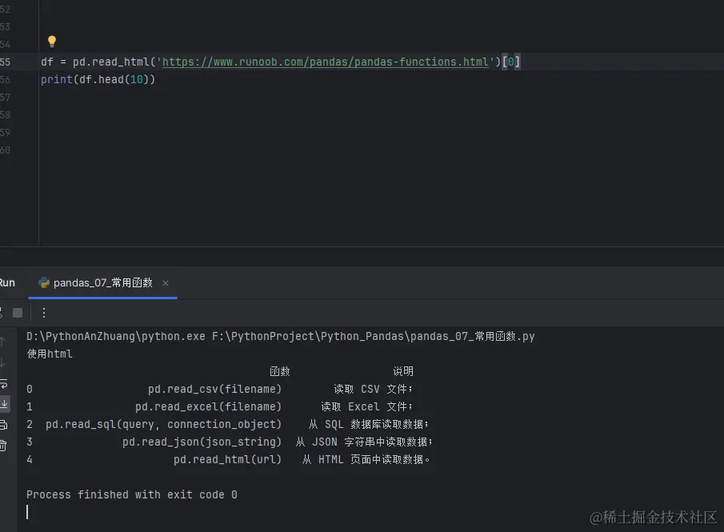This screenshot has height=532, width=724.
Task: Select the pandas_07_常用函数 run tab
Action: coord(102,283)
